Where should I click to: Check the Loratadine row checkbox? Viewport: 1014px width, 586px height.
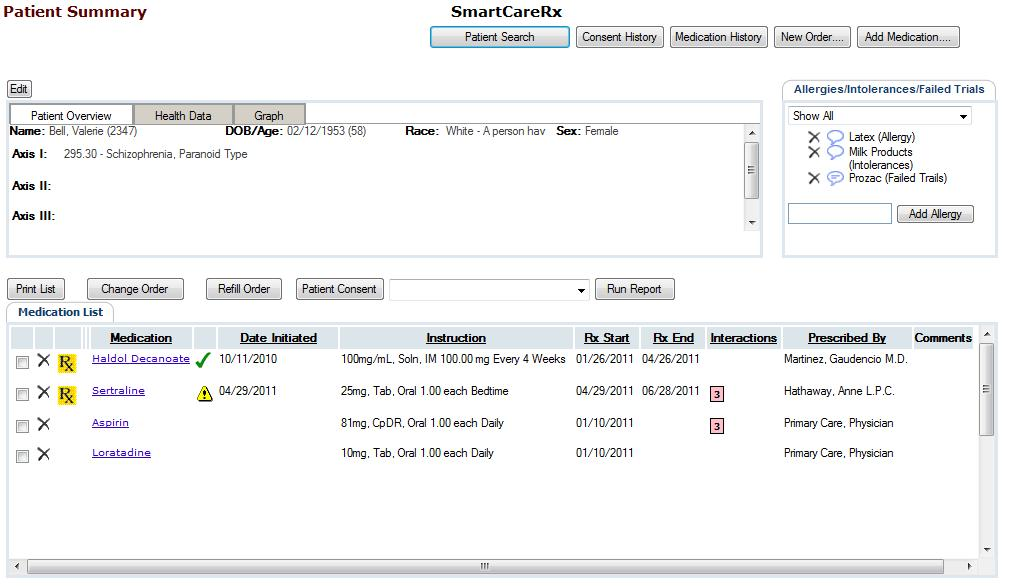23,456
